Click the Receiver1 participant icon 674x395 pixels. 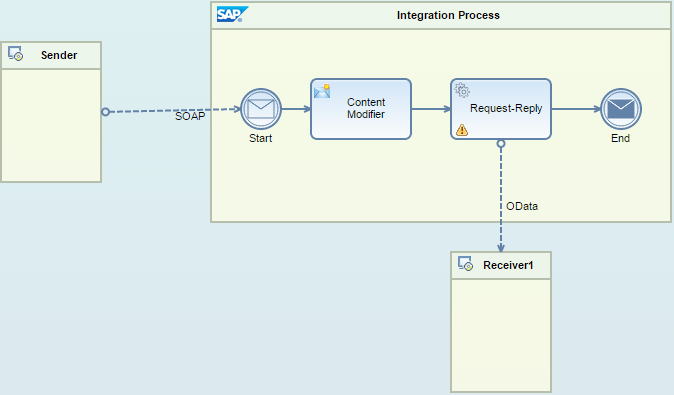click(465, 263)
